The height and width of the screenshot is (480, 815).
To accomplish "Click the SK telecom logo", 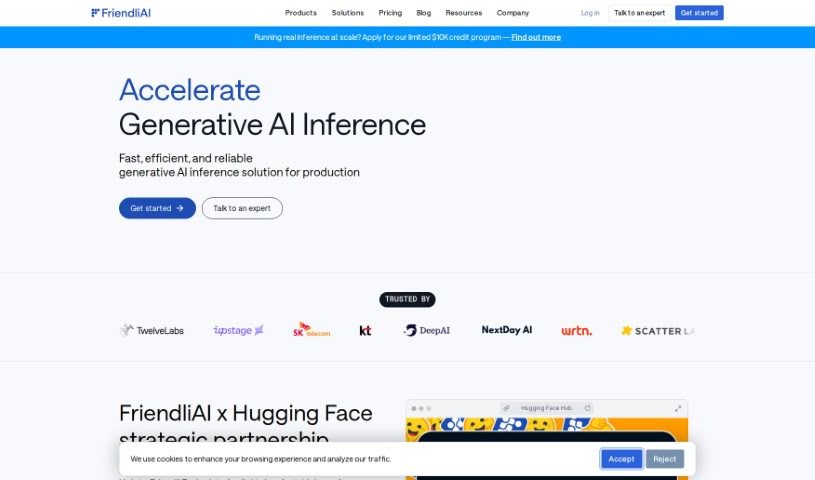I will coord(311,330).
